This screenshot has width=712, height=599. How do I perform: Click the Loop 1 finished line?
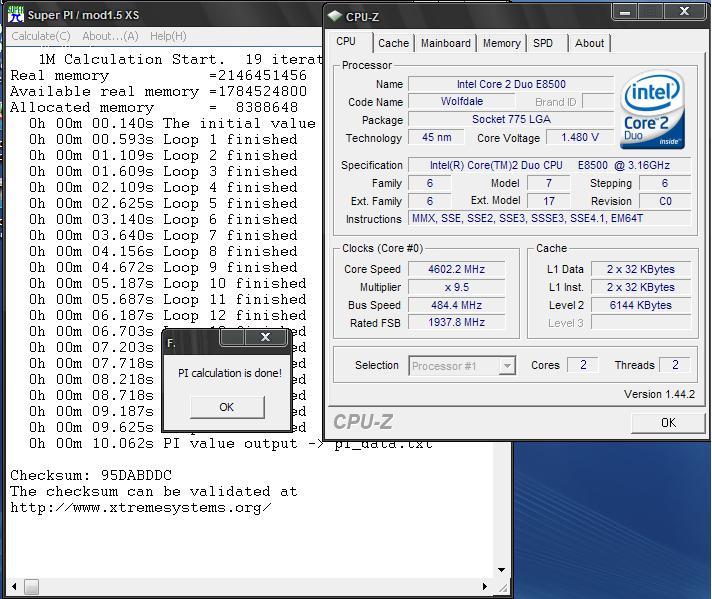tap(163, 139)
